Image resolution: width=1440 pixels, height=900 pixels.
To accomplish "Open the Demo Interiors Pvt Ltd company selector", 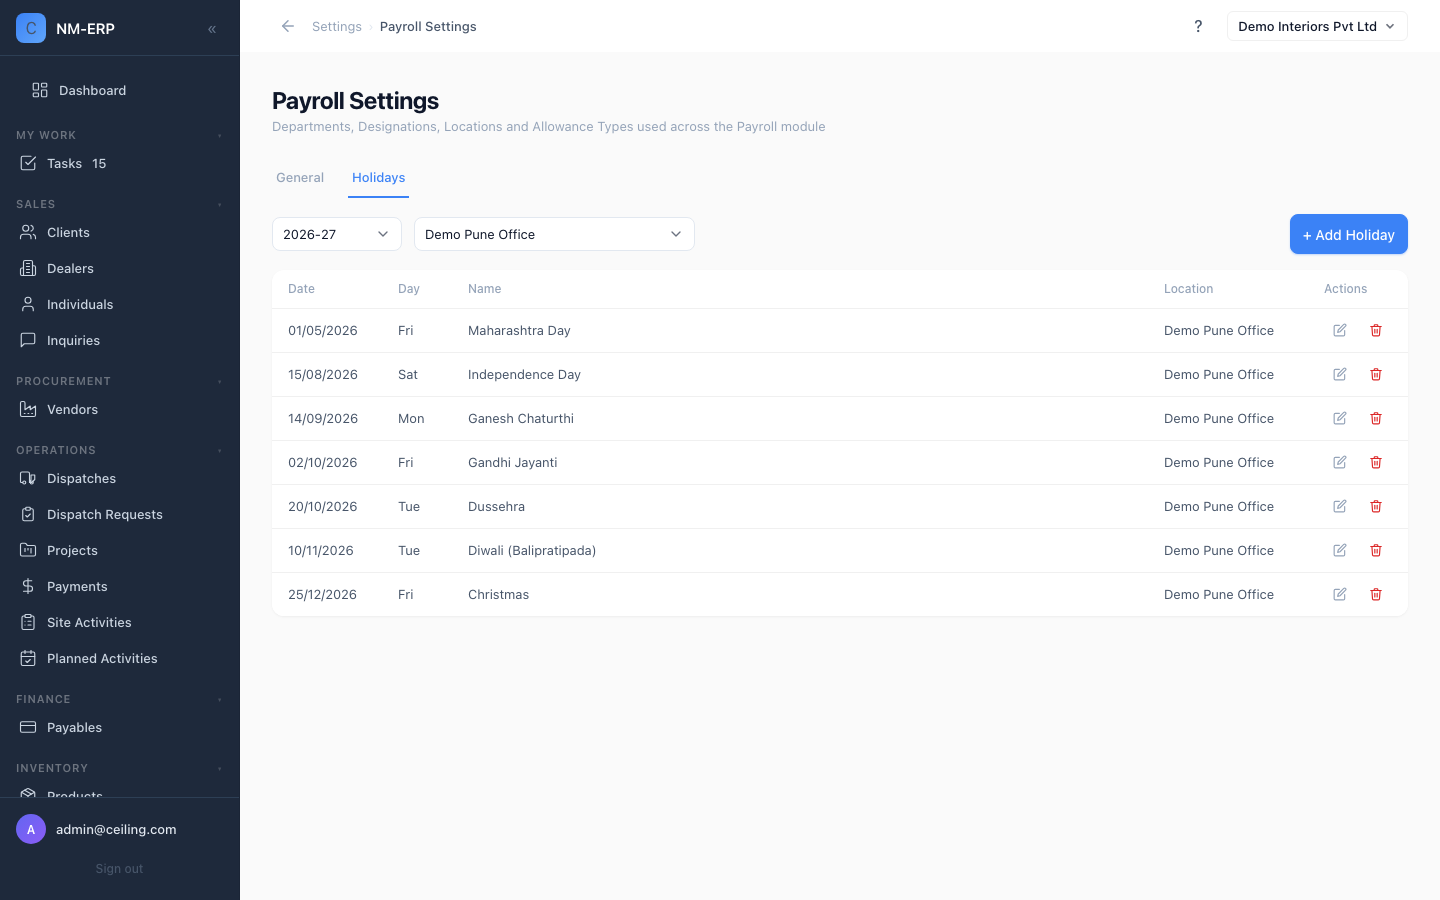I will (1317, 26).
